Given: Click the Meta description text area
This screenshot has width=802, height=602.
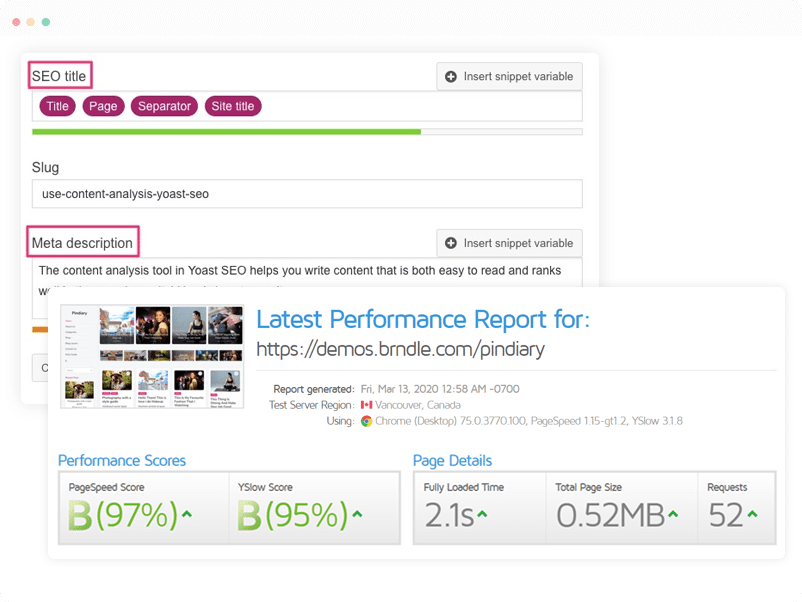Looking at the screenshot, I should [307, 273].
